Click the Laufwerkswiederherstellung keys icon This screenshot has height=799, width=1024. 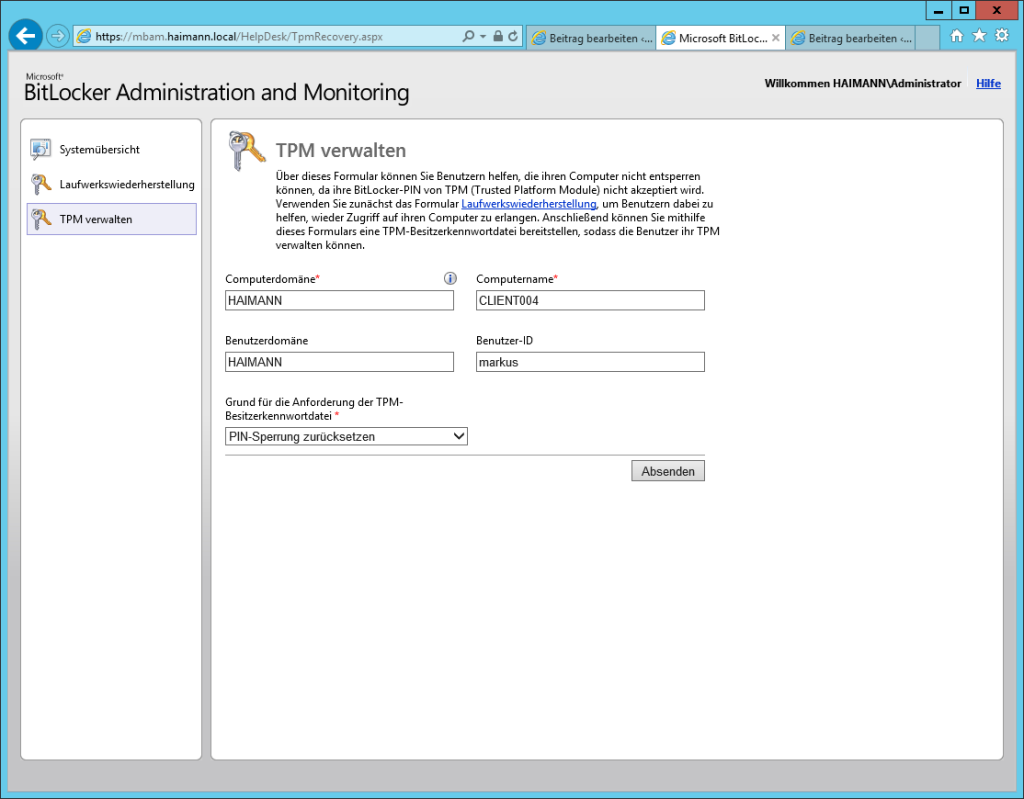tap(40, 184)
